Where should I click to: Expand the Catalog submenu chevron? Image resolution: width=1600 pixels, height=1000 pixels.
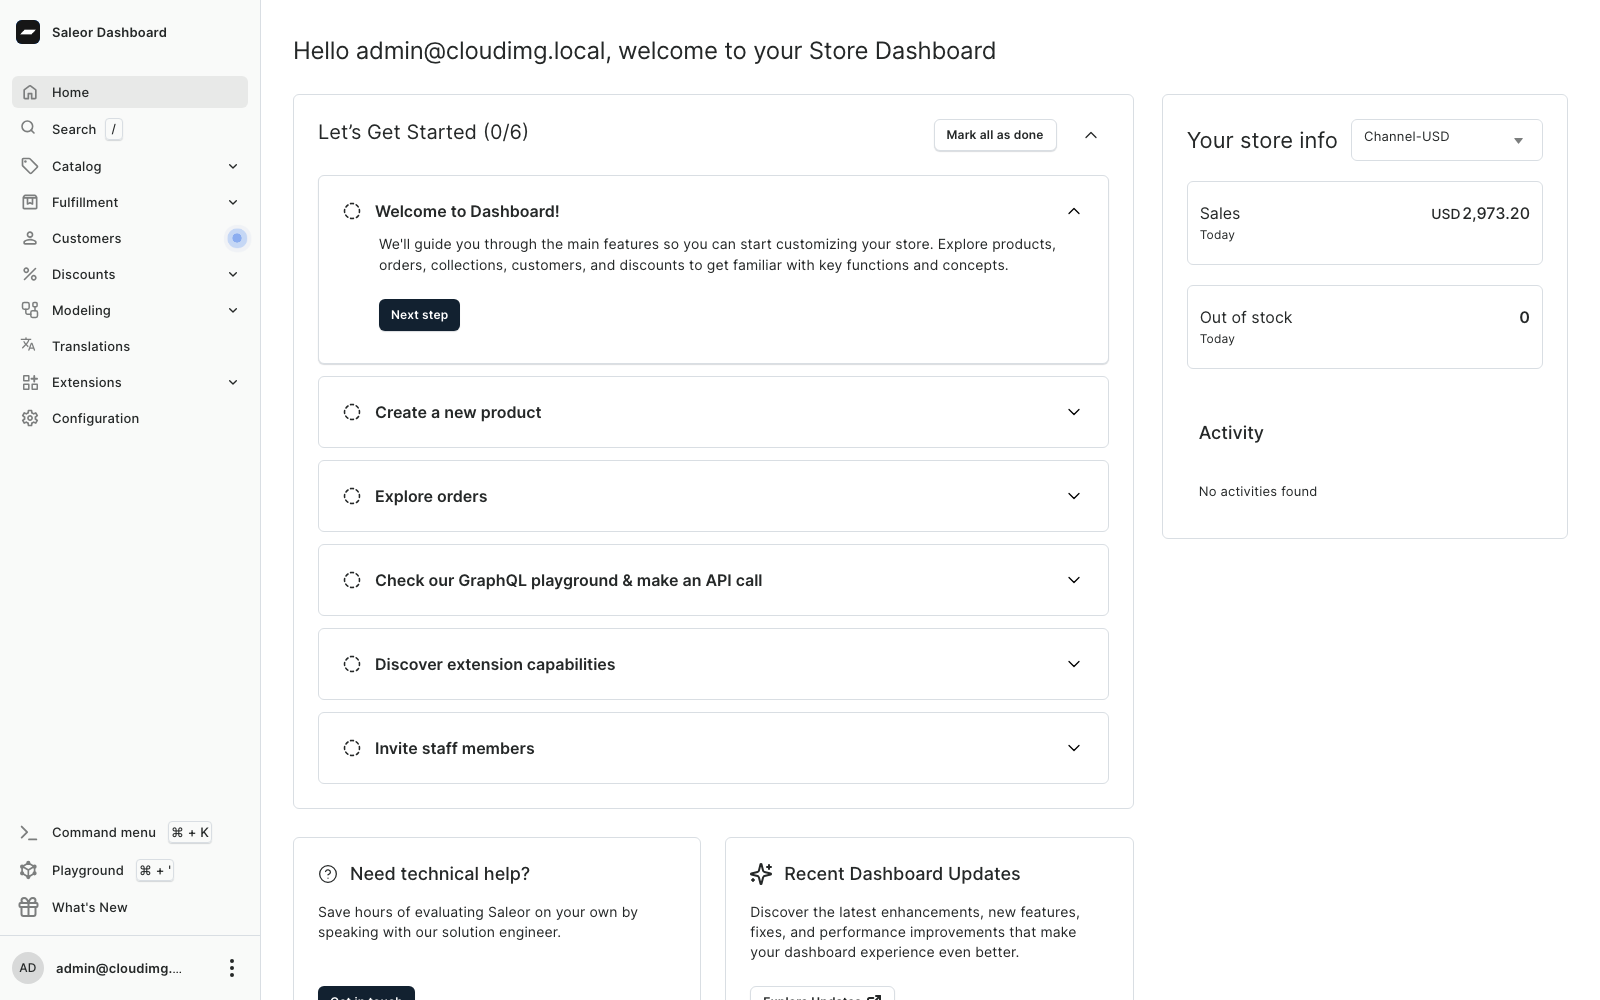(233, 166)
